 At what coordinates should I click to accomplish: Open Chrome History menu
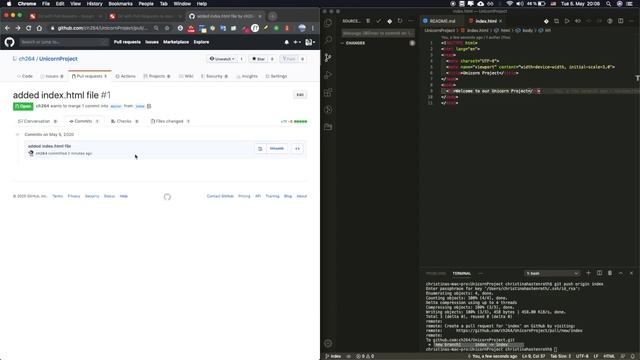[94, 4]
